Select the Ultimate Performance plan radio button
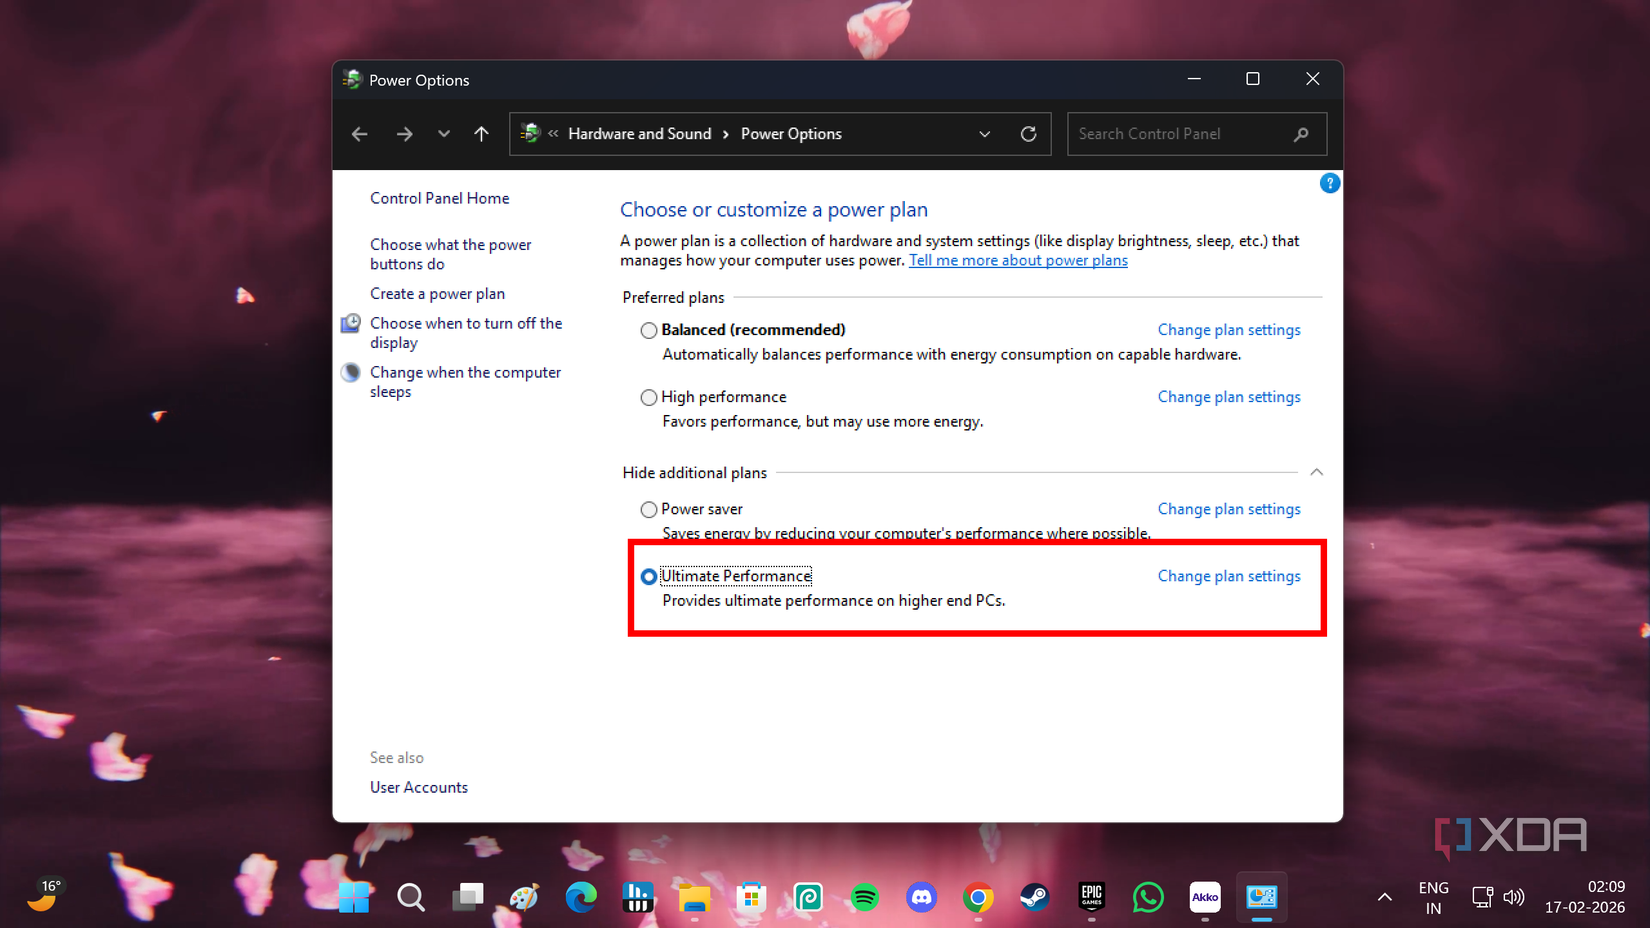Image resolution: width=1650 pixels, height=928 pixels. tap(649, 576)
